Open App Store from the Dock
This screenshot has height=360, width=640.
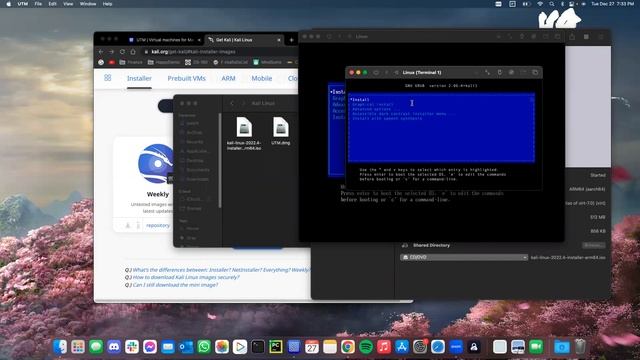[x=402, y=347]
